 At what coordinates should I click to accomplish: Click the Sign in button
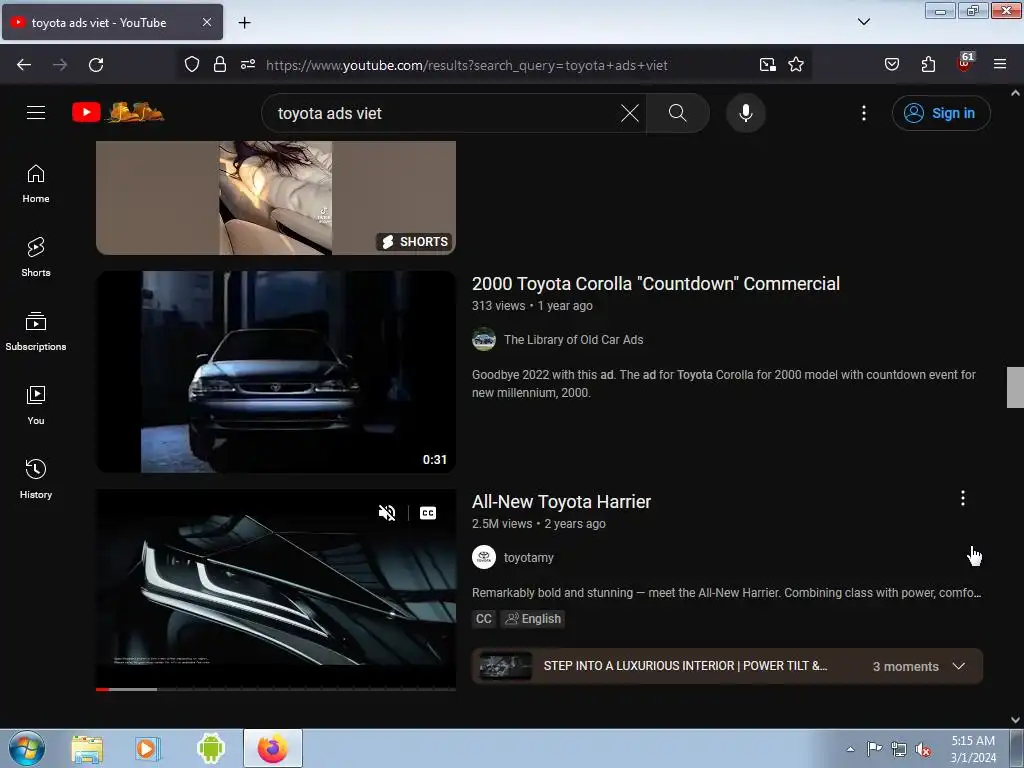941,113
